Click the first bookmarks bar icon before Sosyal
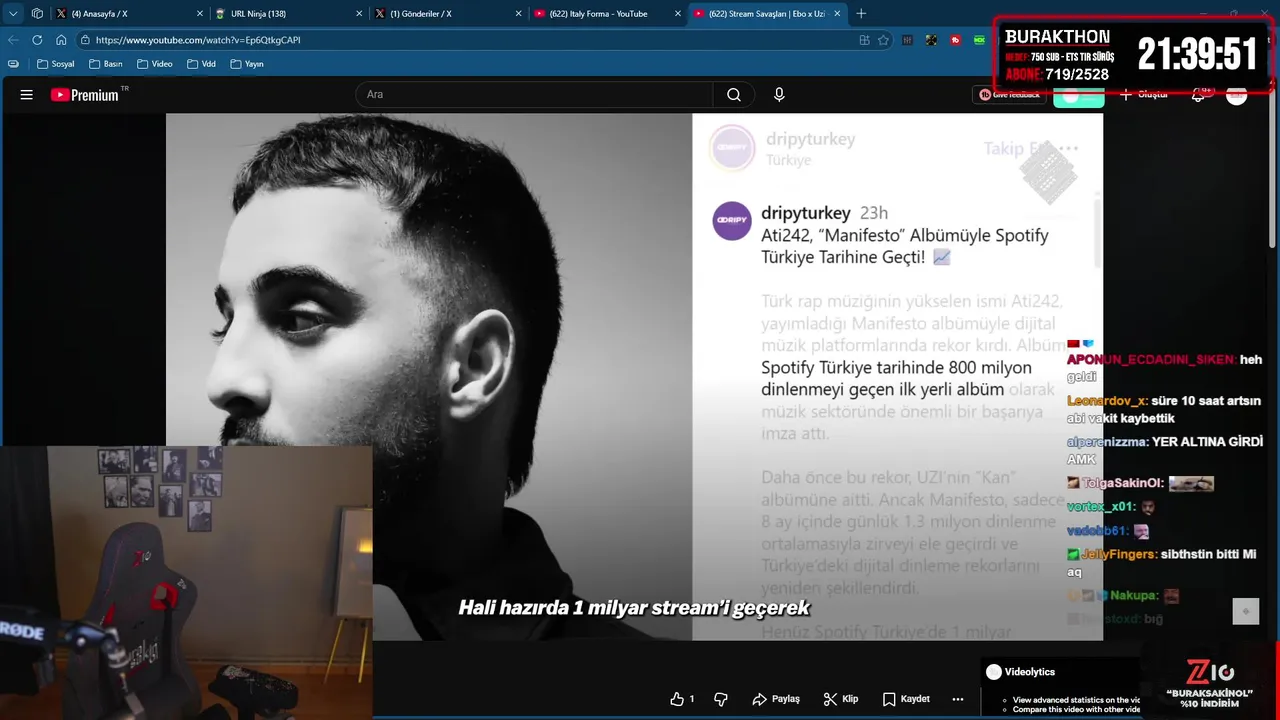 13,64
